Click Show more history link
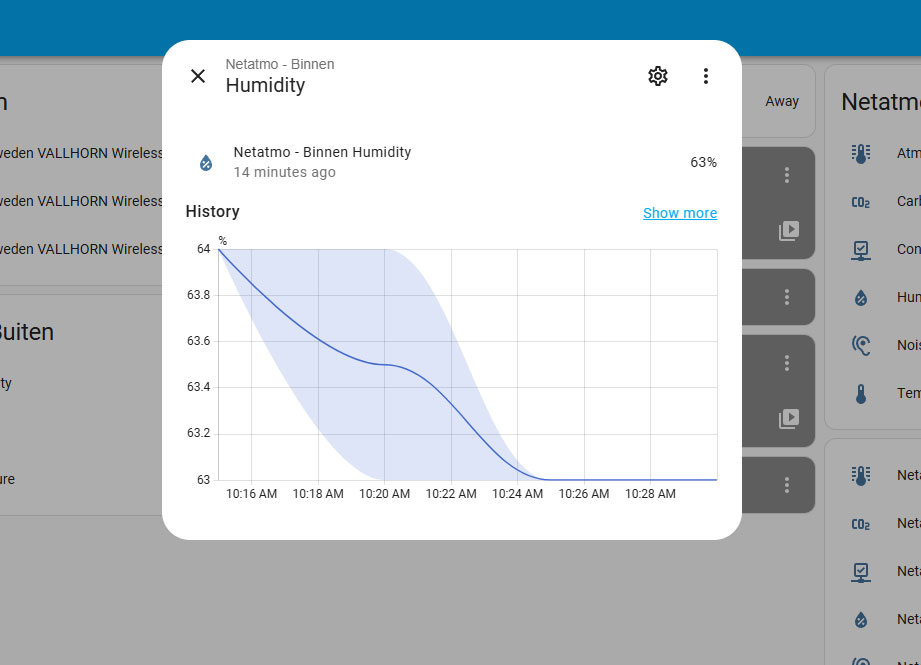 tap(680, 213)
